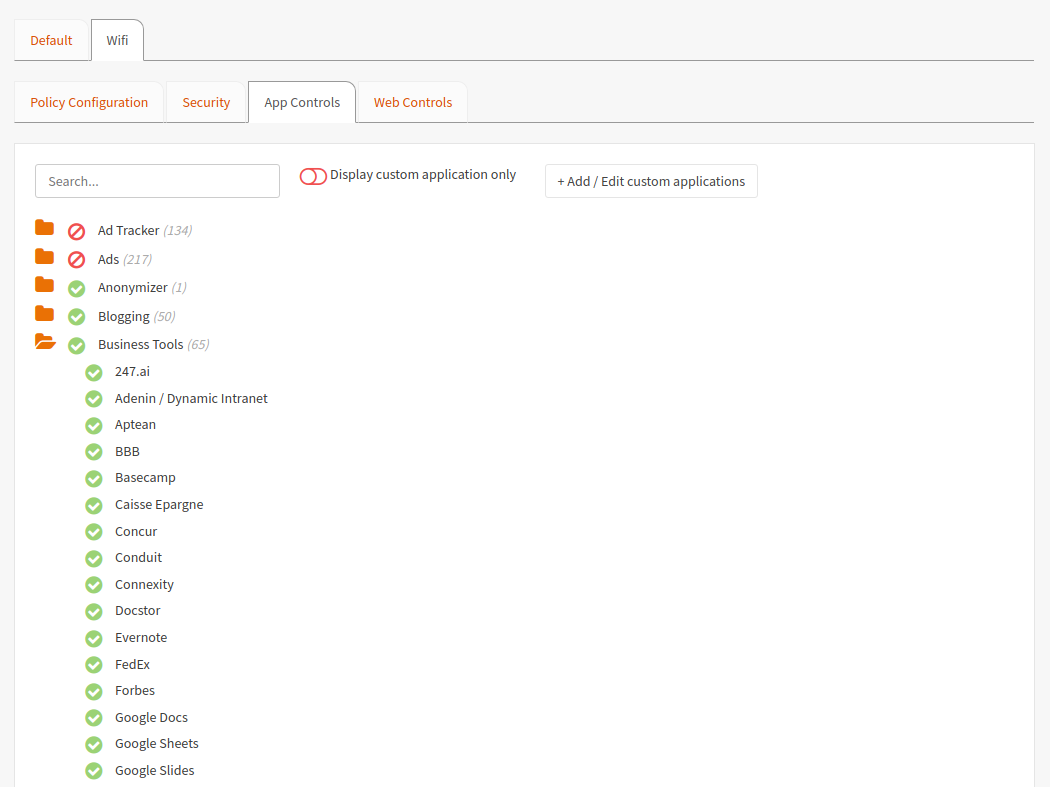The image size is (1050, 787).
Task: Click the allowed checkmark icon for Business Tools
Action: pyautogui.click(x=76, y=346)
